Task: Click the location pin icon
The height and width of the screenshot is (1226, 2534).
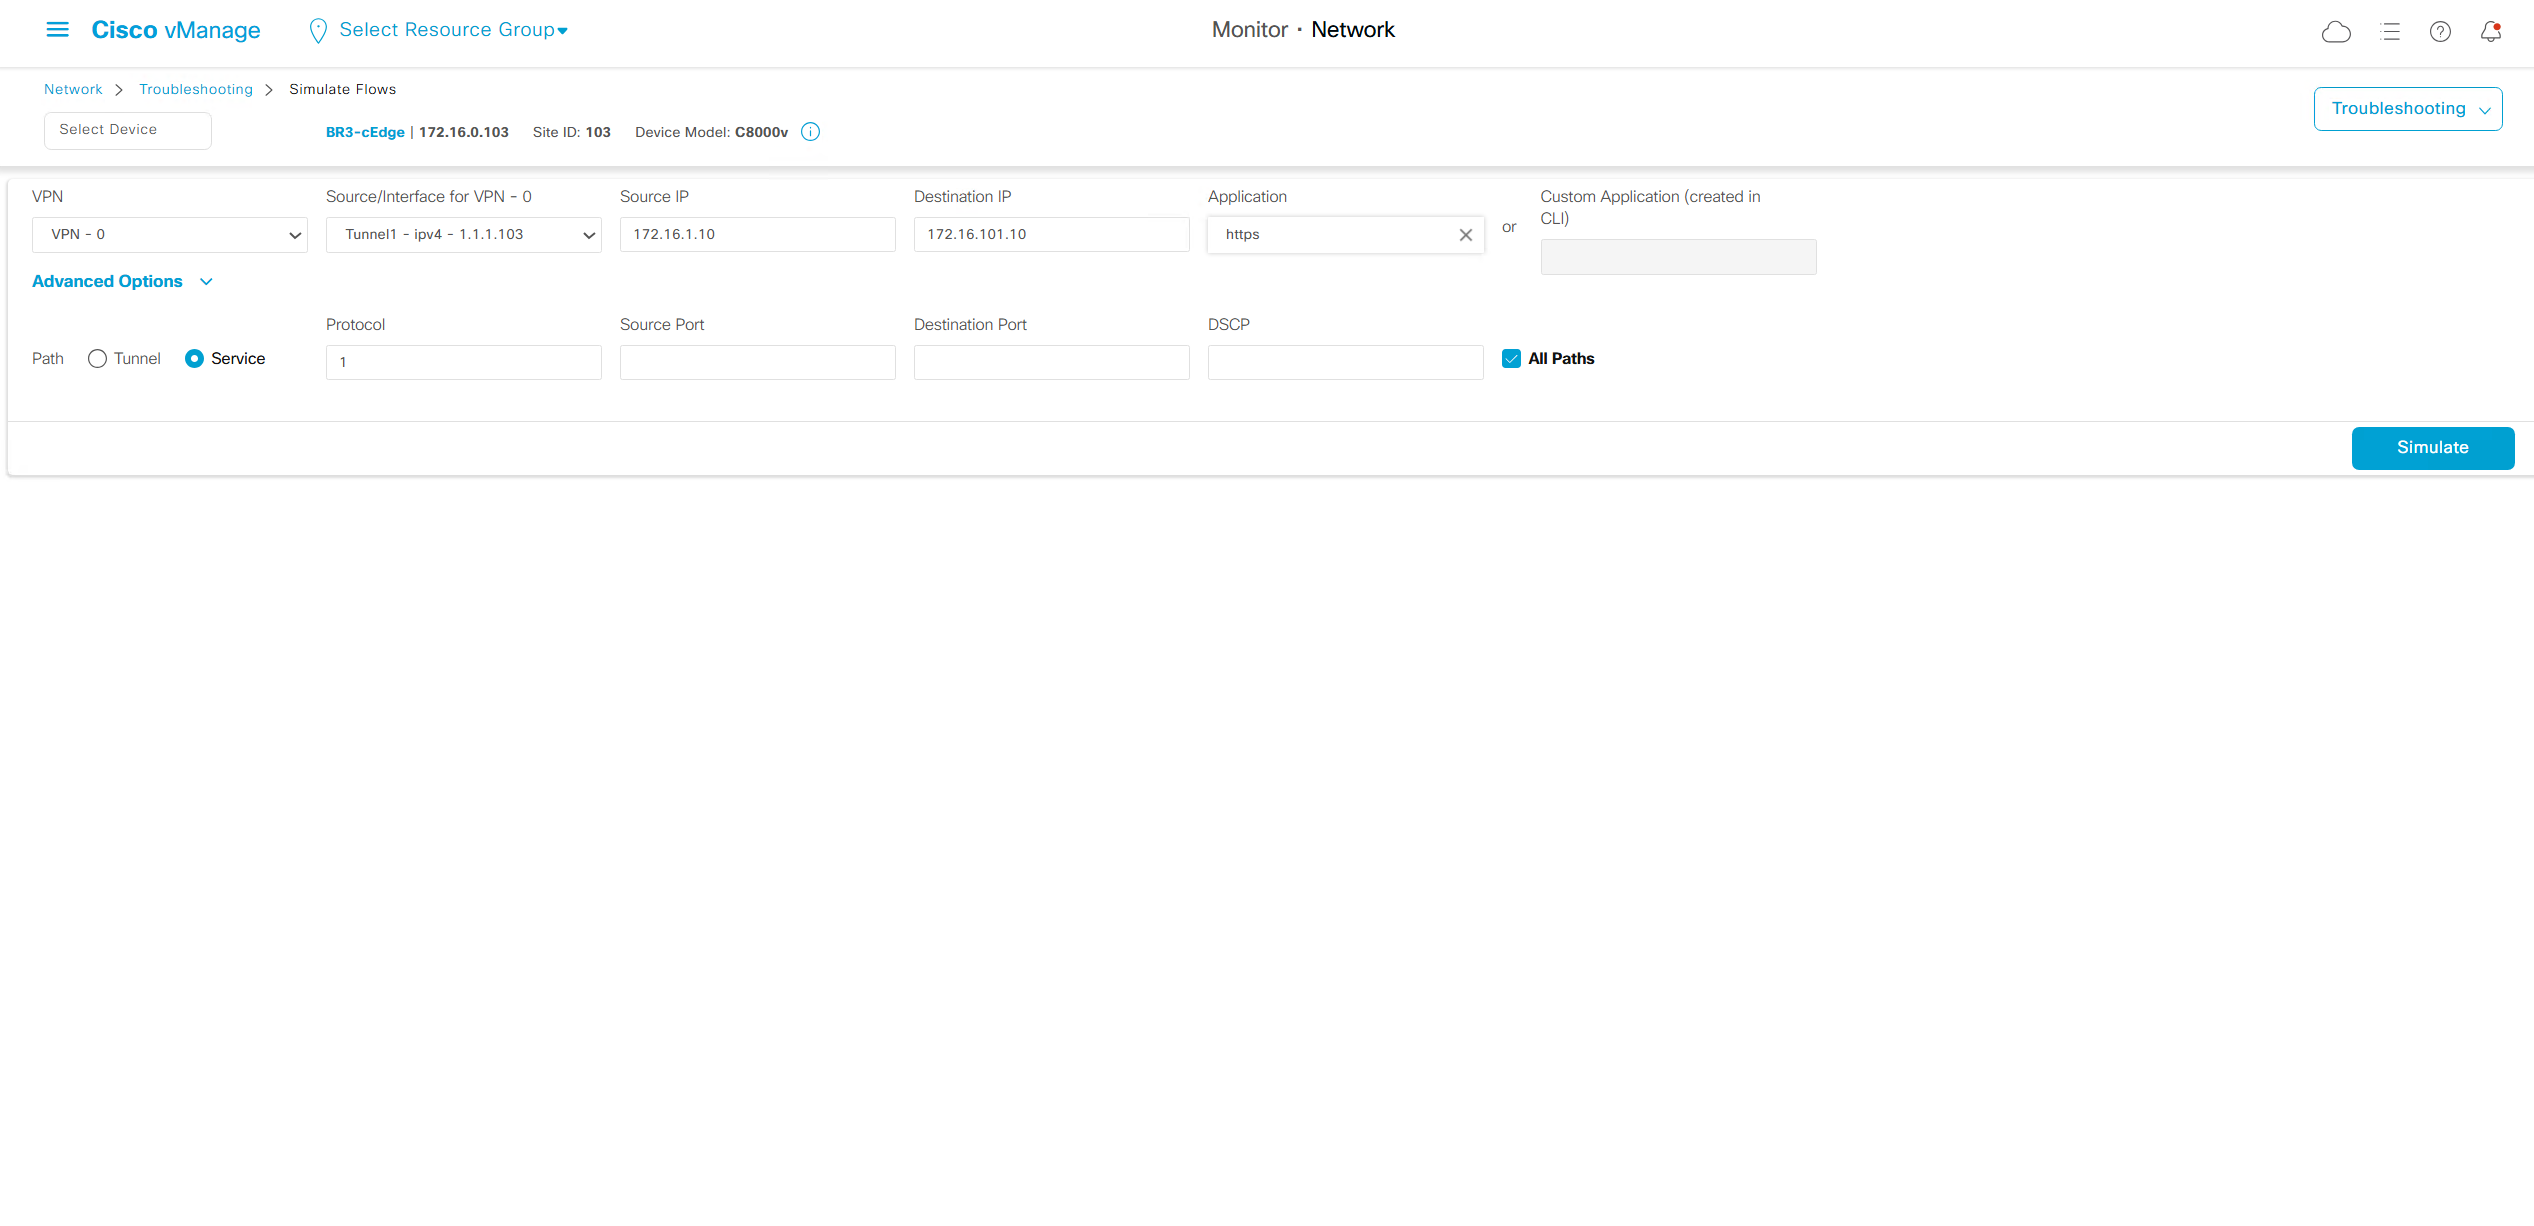Action: tap(318, 31)
